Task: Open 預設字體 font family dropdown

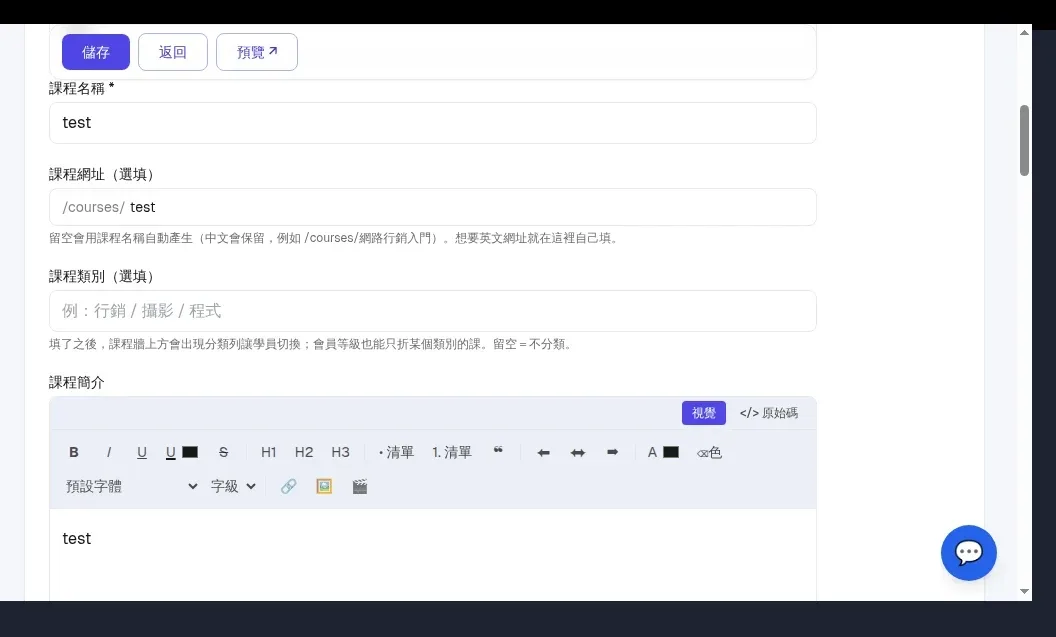Action: pyautogui.click(x=131, y=486)
